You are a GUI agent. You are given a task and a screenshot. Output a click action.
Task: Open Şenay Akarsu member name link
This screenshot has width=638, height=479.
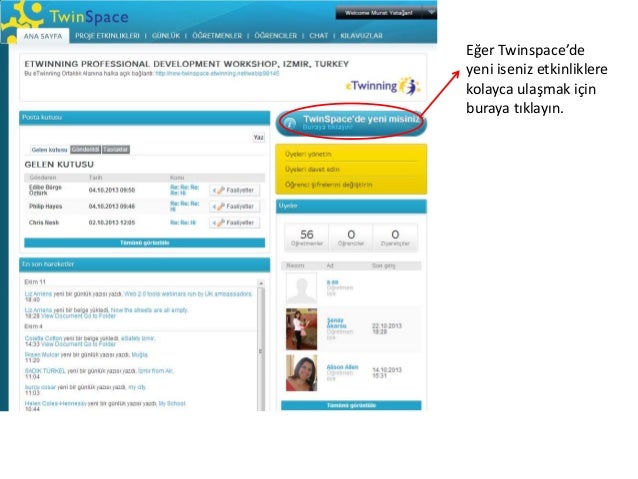(x=336, y=323)
